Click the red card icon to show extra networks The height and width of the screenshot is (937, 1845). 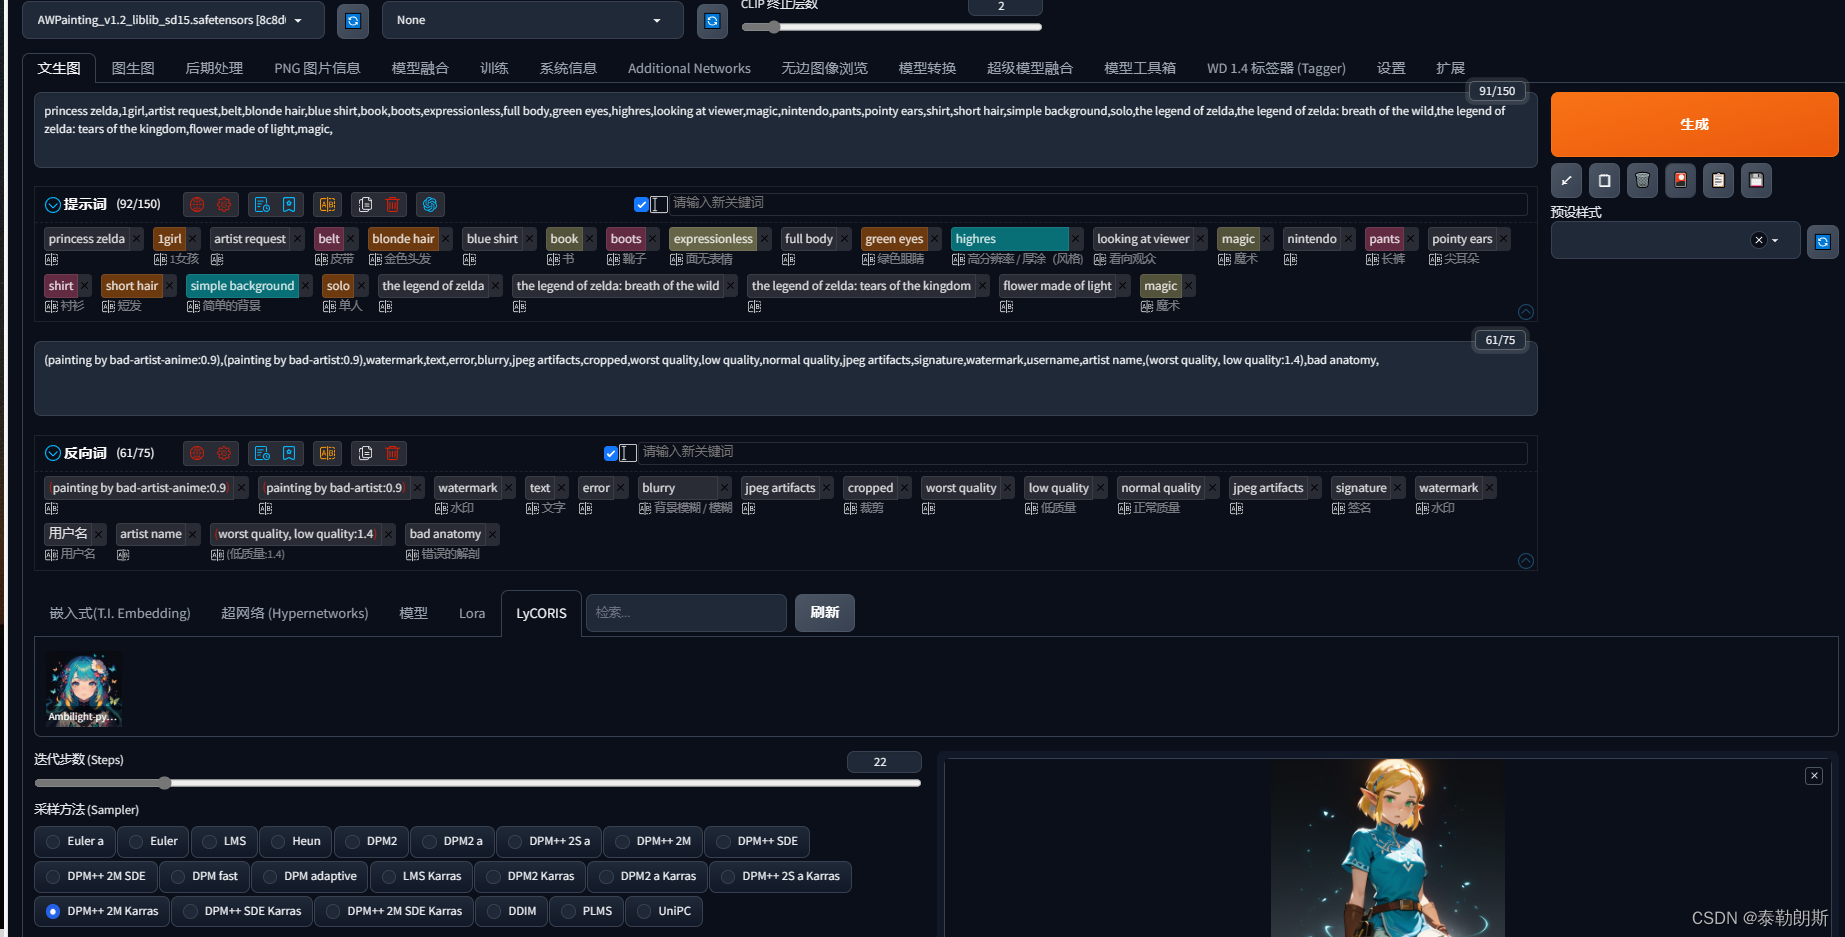point(1680,181)
